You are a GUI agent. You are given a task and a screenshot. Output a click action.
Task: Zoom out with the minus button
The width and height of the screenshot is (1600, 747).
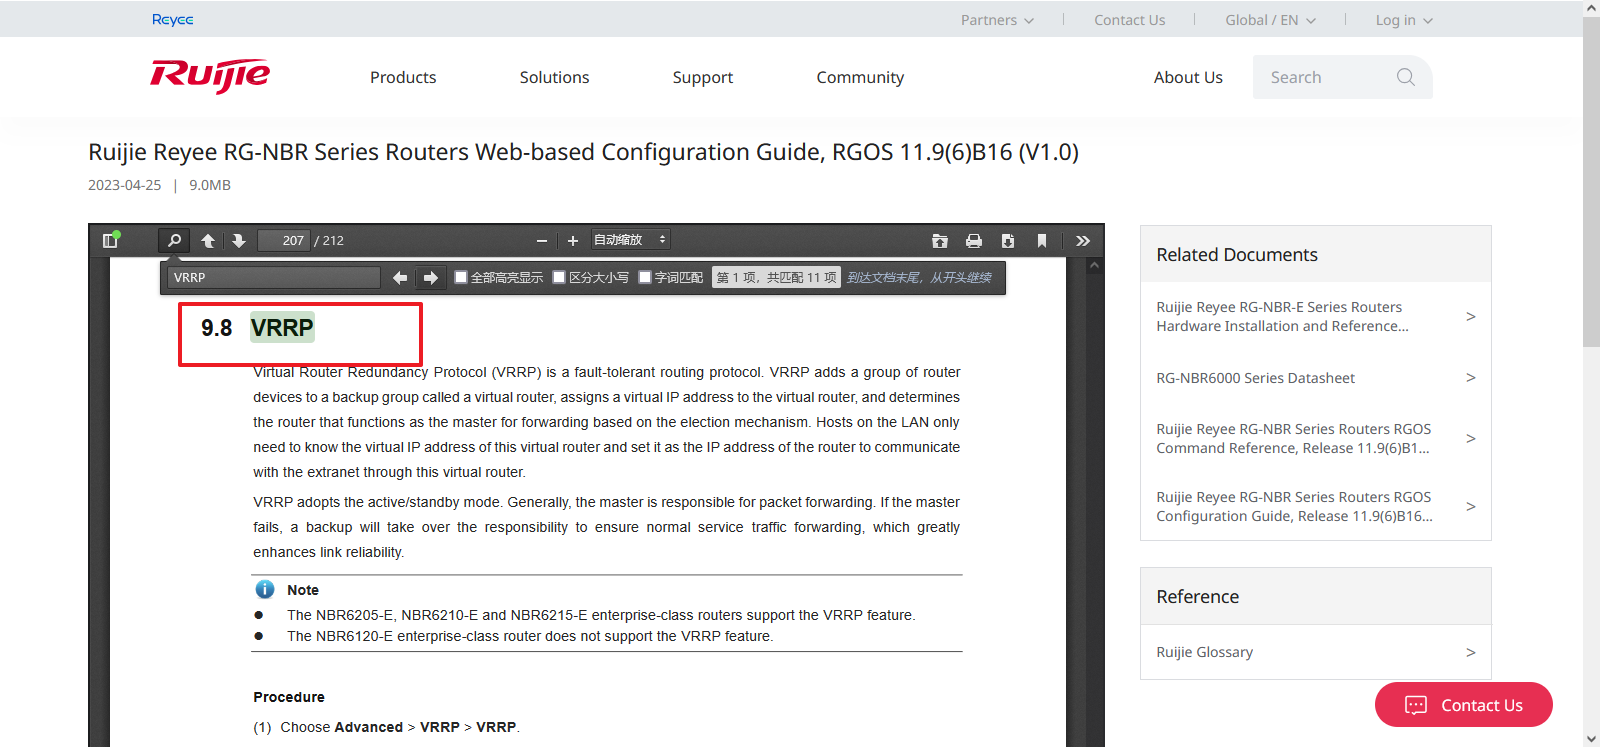[x=542, y=241]
